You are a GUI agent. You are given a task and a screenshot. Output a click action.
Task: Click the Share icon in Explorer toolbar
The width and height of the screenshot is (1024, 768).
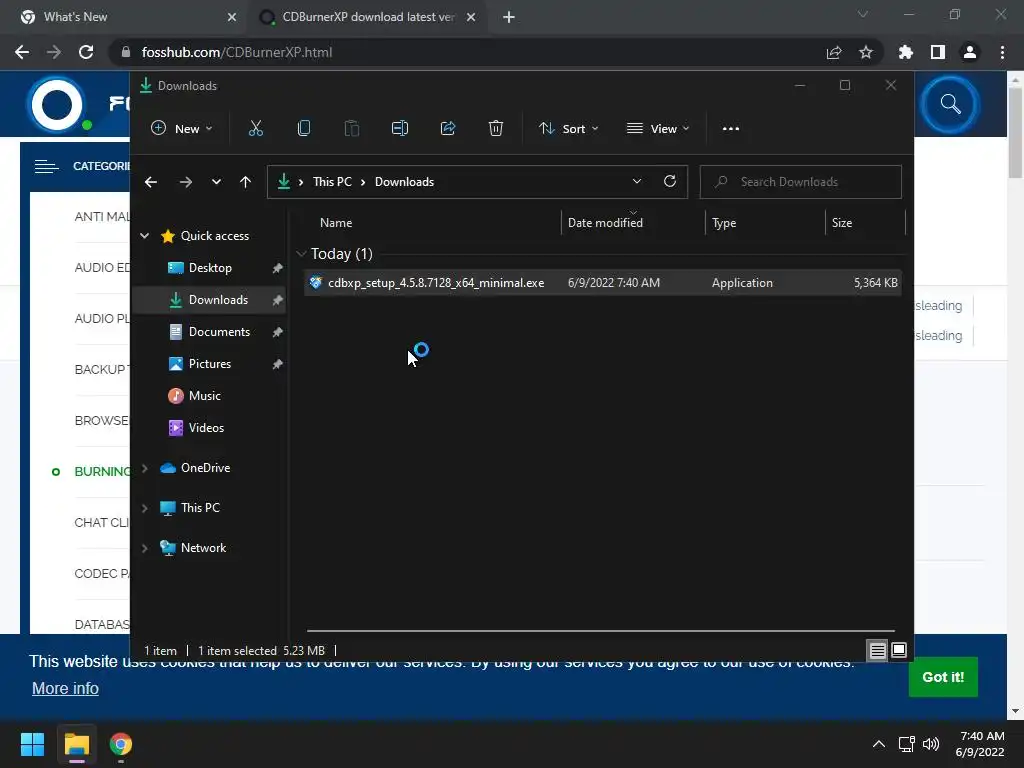(x=448, y=129)
